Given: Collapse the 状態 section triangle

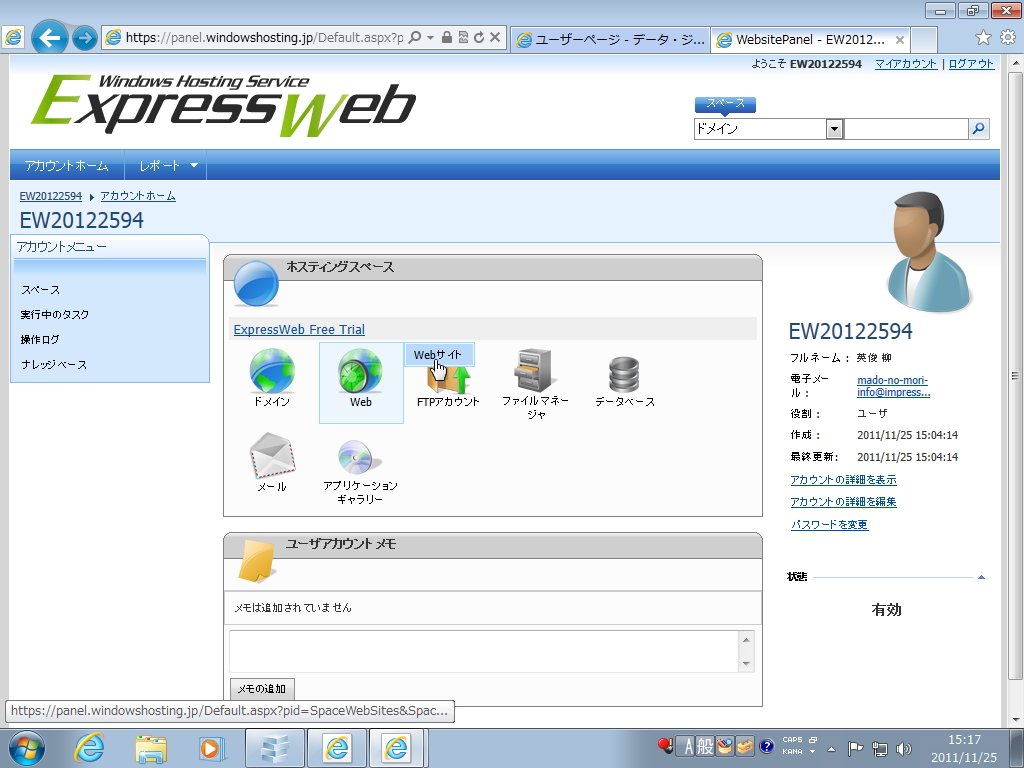Looking at the screenshot, I should (981, 577).
